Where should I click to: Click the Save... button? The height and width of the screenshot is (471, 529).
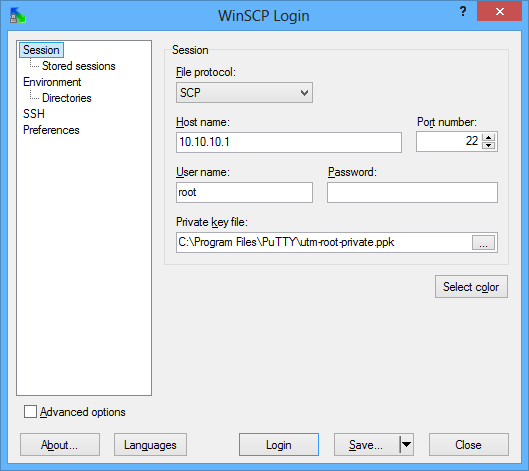pyautogui.click(x=367, y=444)
